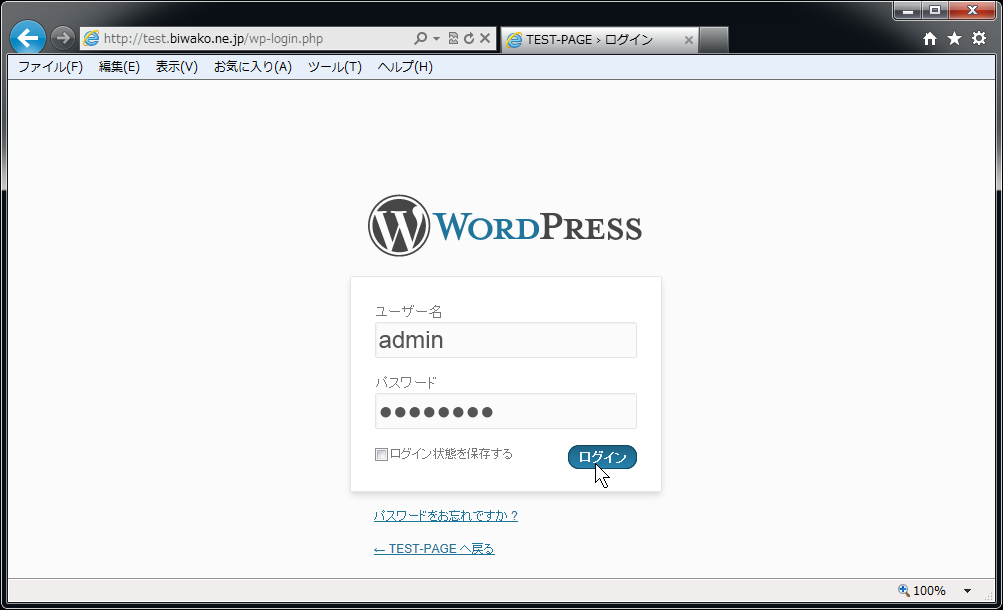Follow the パスワードをお忘れですか？ link
Screen dimensions: 1003x610
click(x=446, y=516)
